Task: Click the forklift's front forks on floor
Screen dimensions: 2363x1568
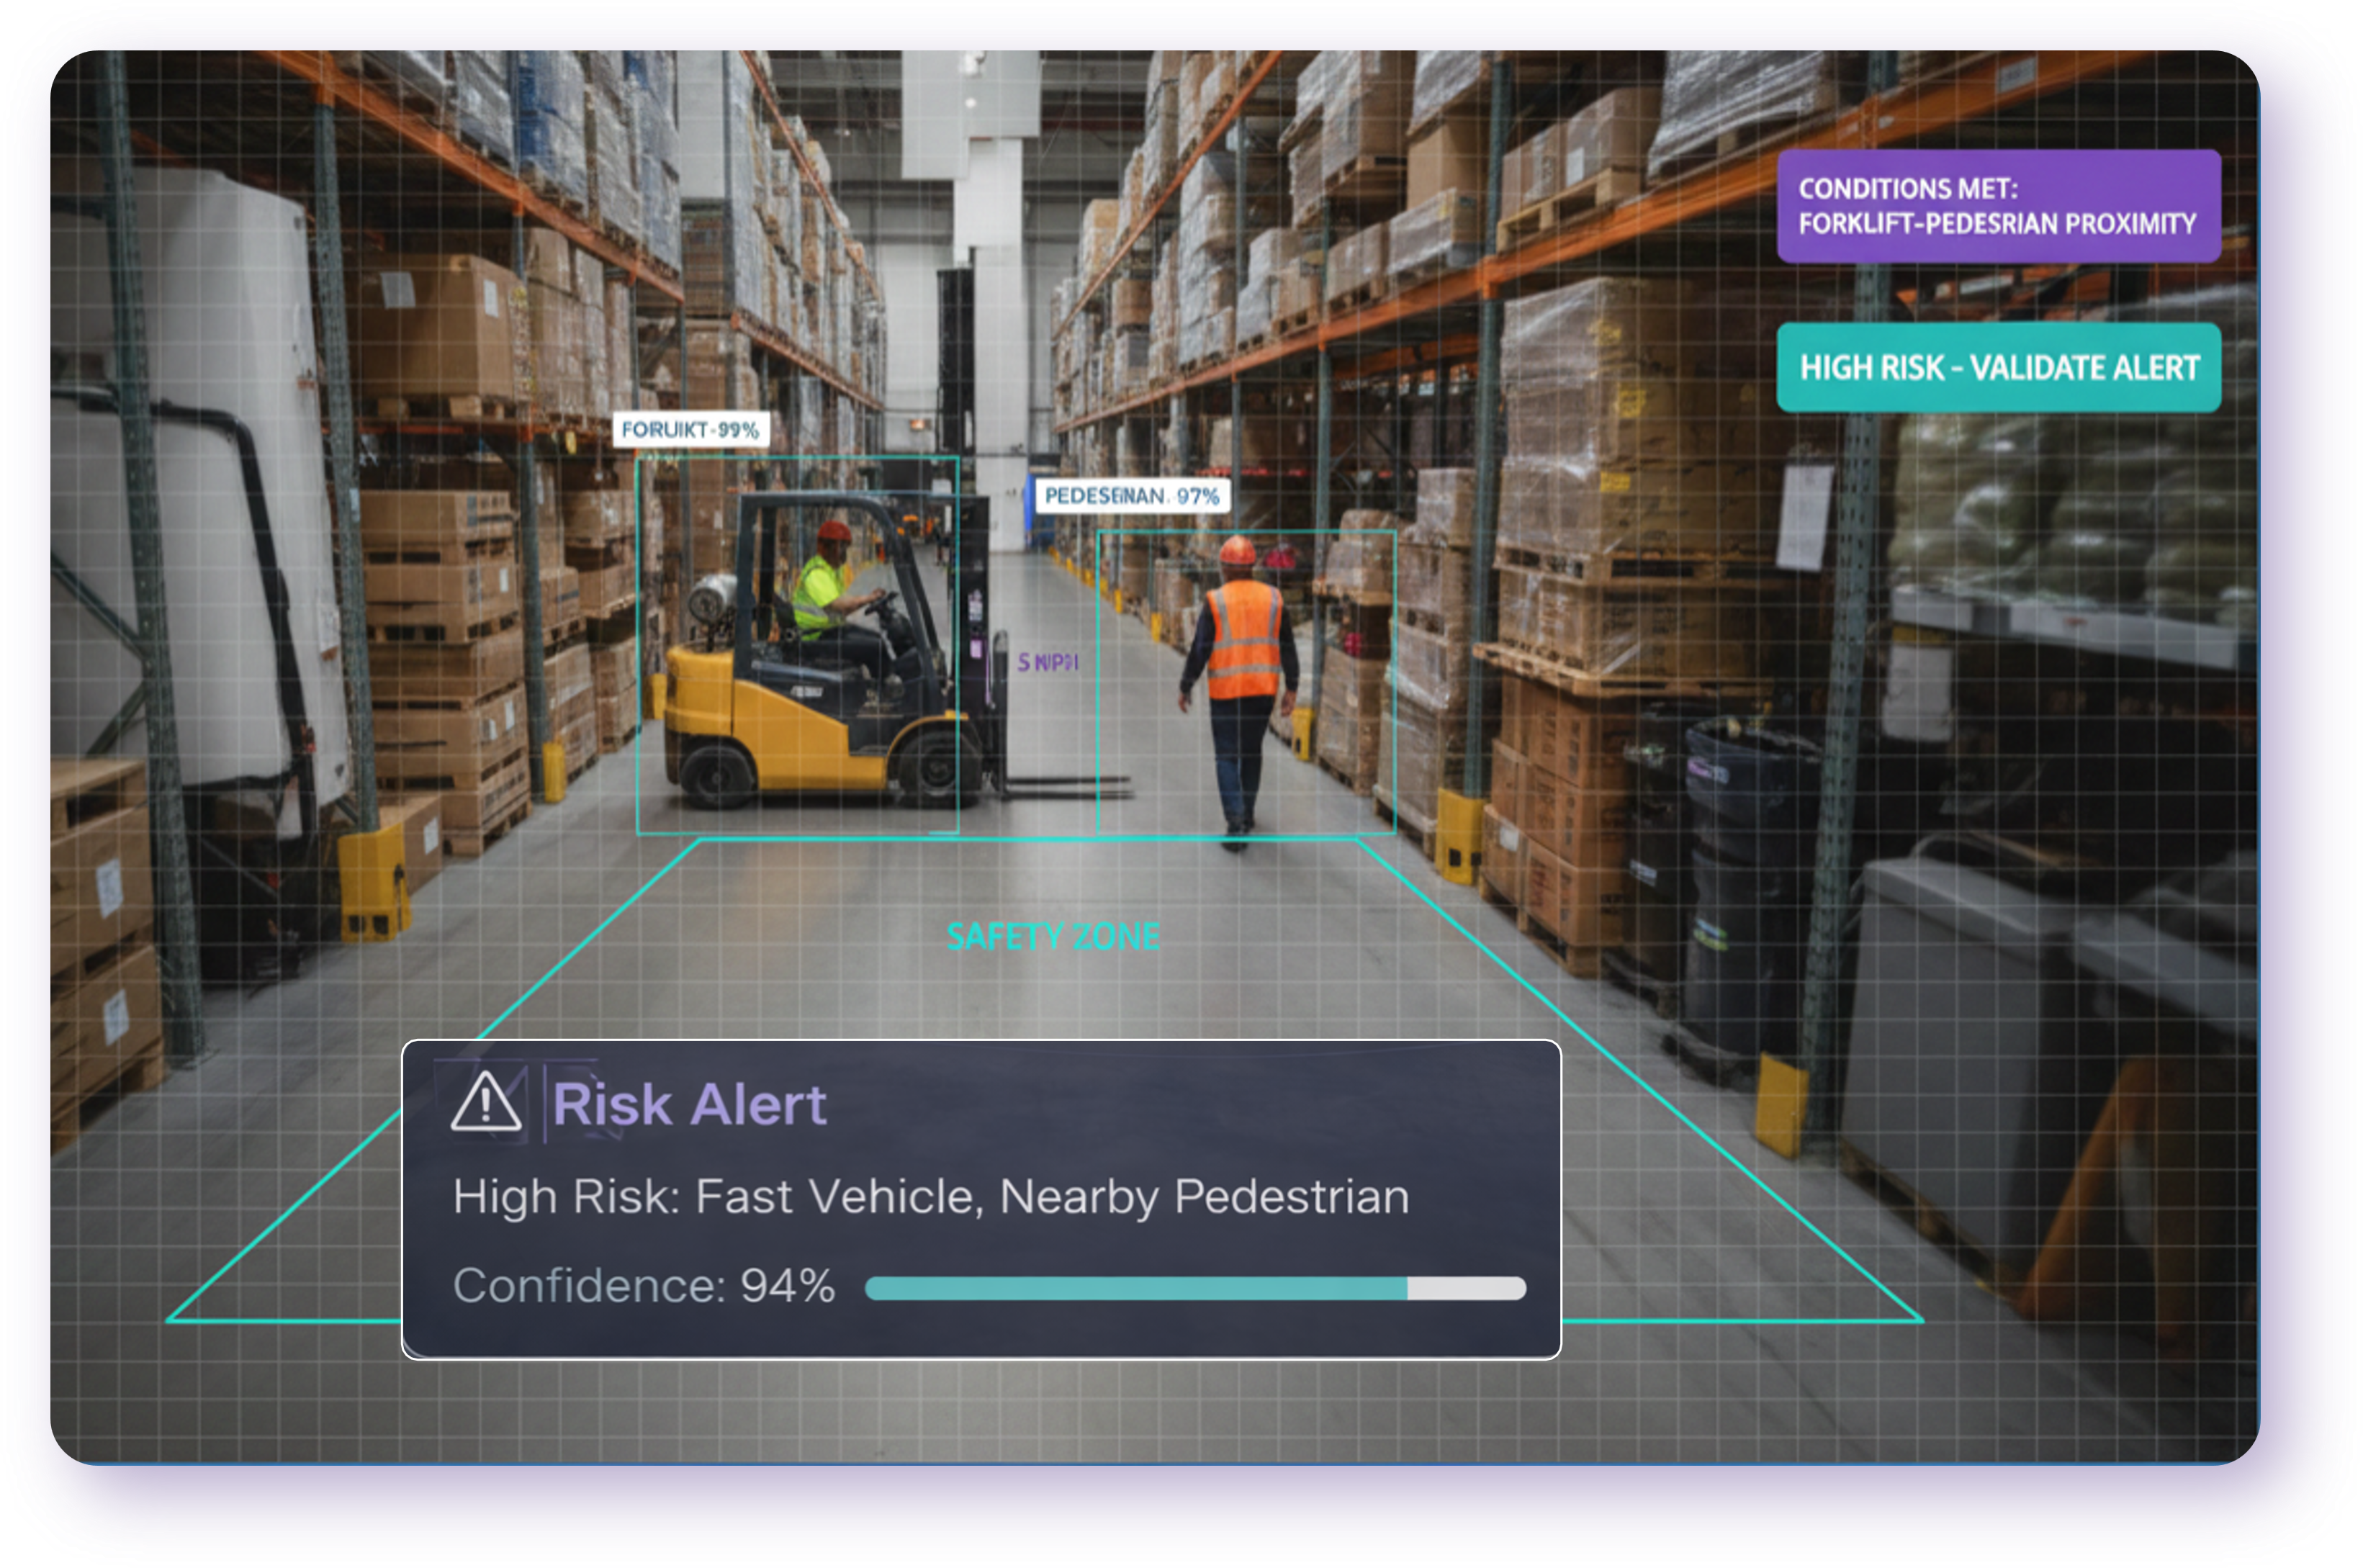Action: coord(1065,788)
